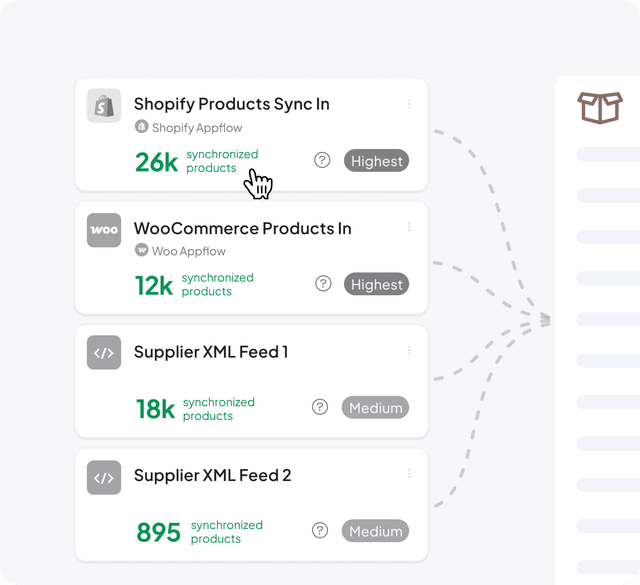Open more options on Shopify Products Sync In

409,104
